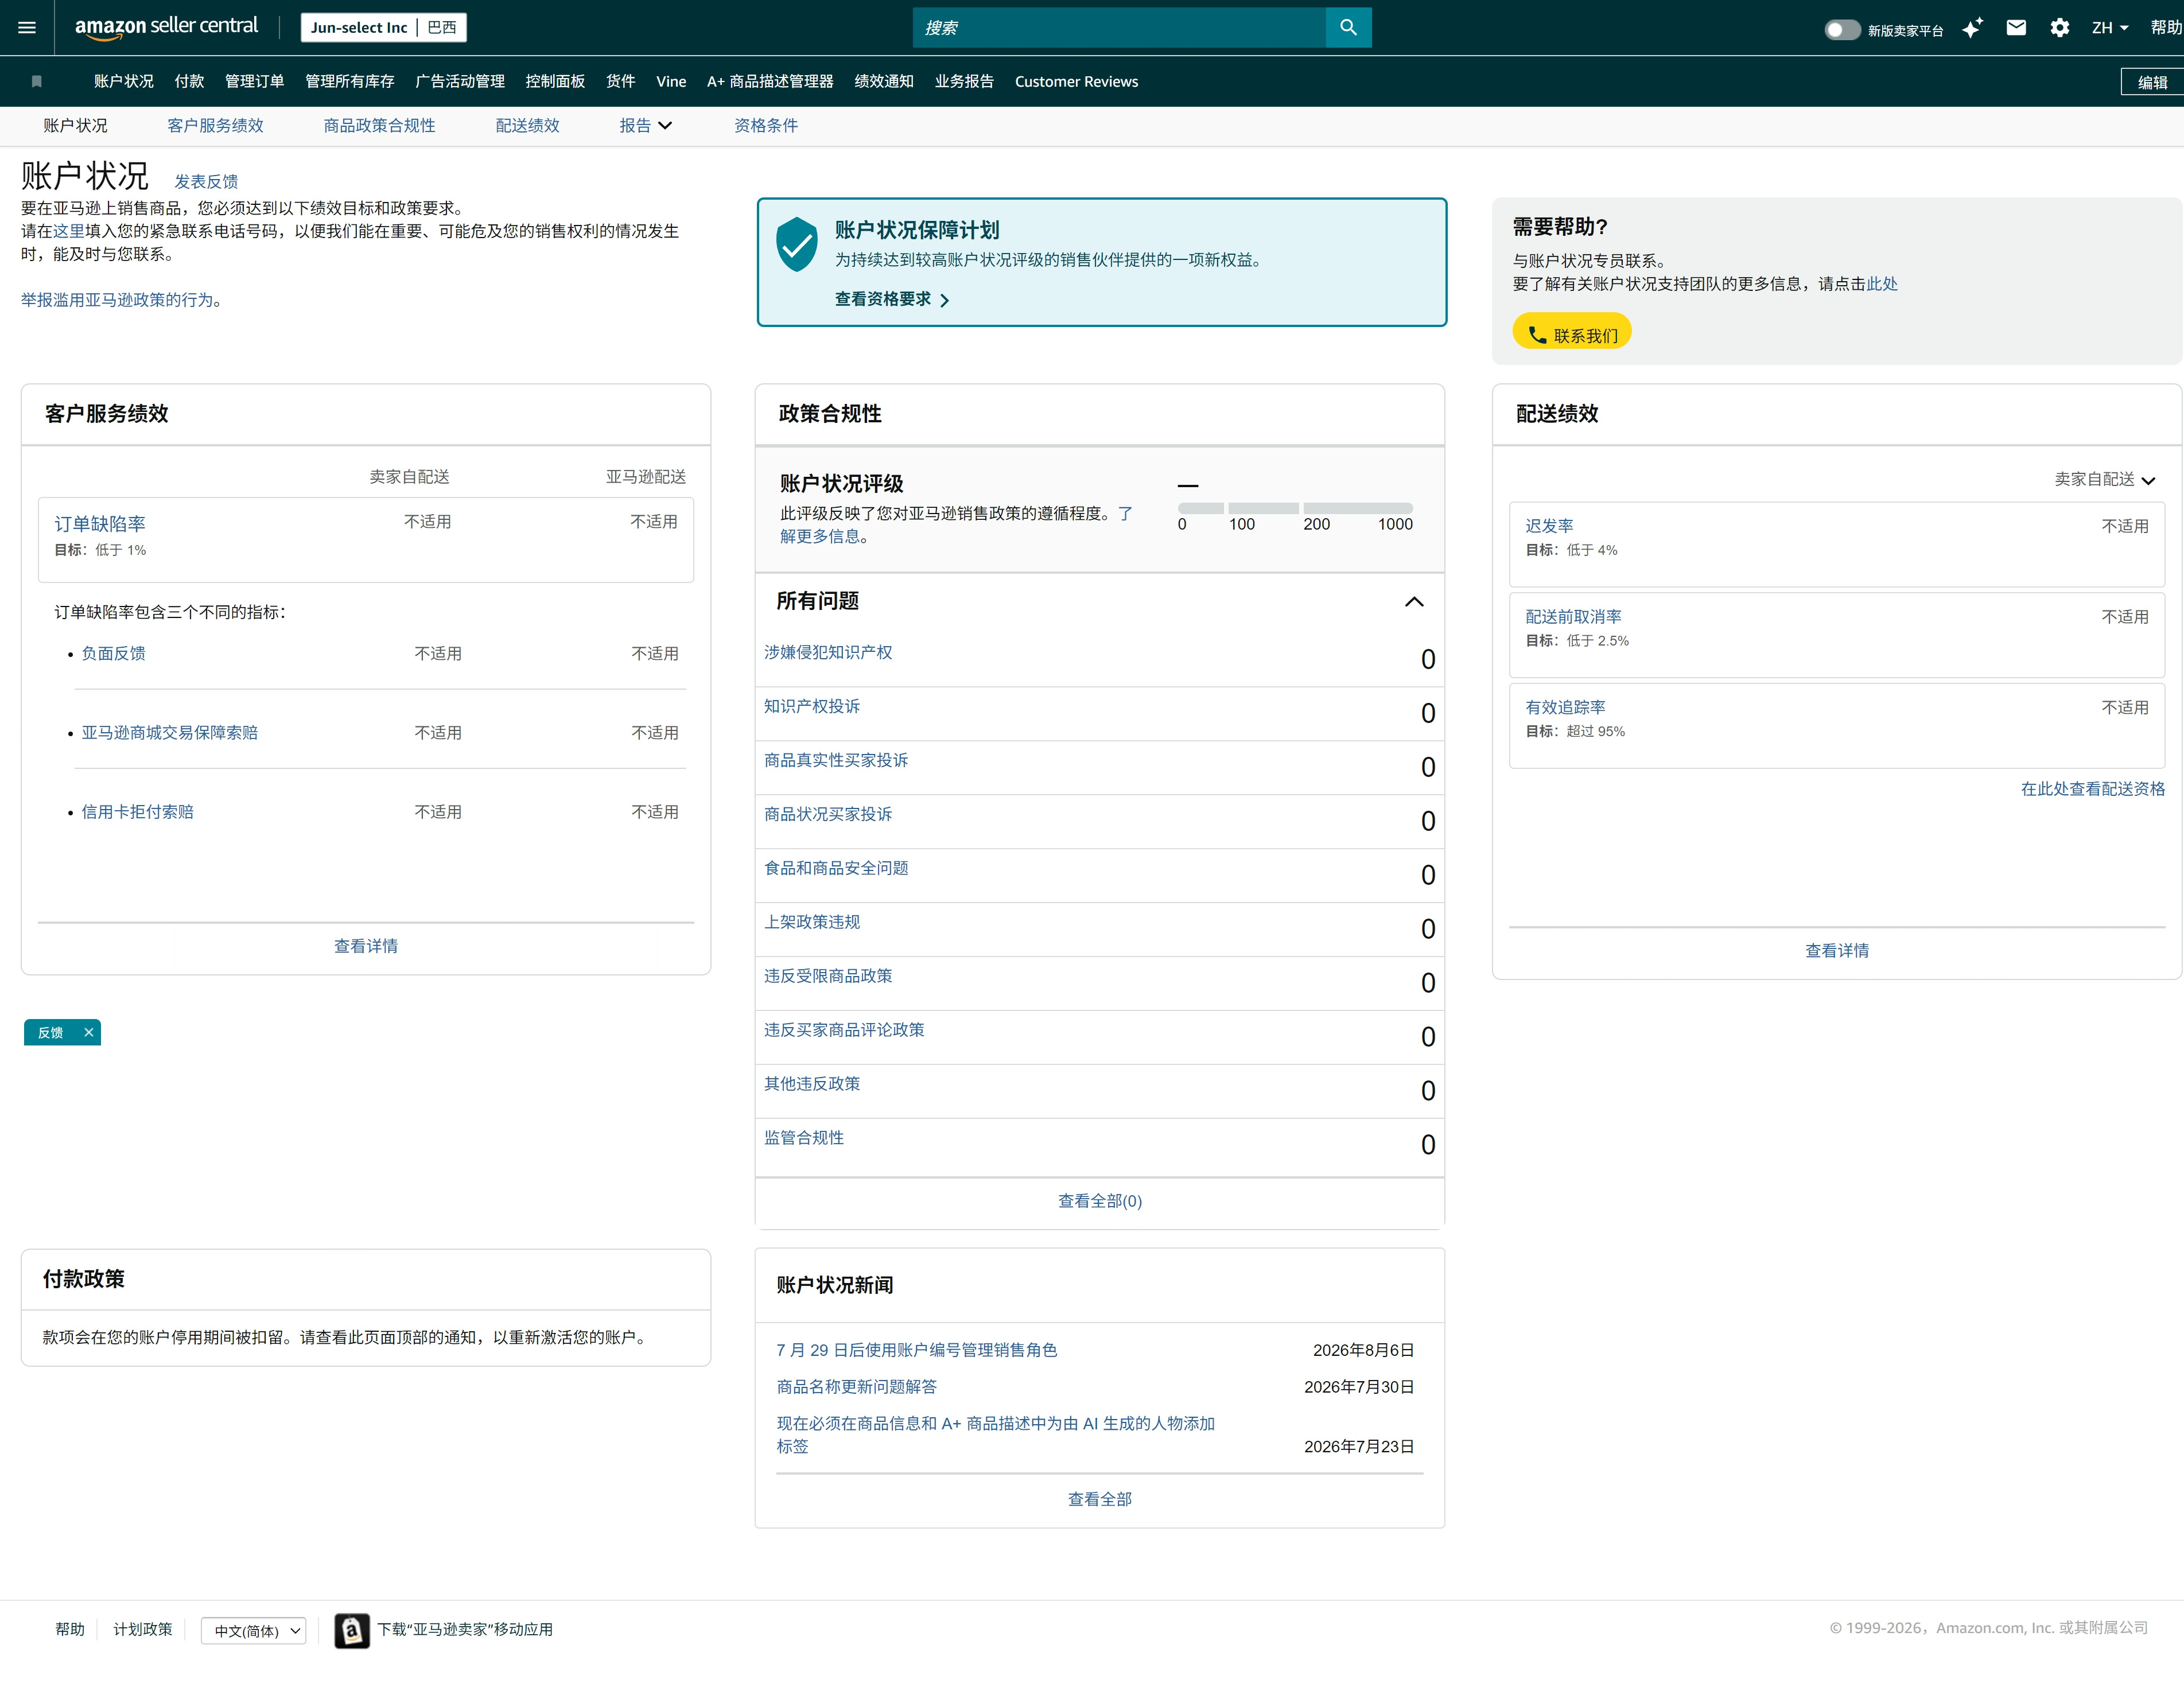Close the 反馈 feedback tag
This screenshot has height=1695, width=2184.
coord(88,1032)
